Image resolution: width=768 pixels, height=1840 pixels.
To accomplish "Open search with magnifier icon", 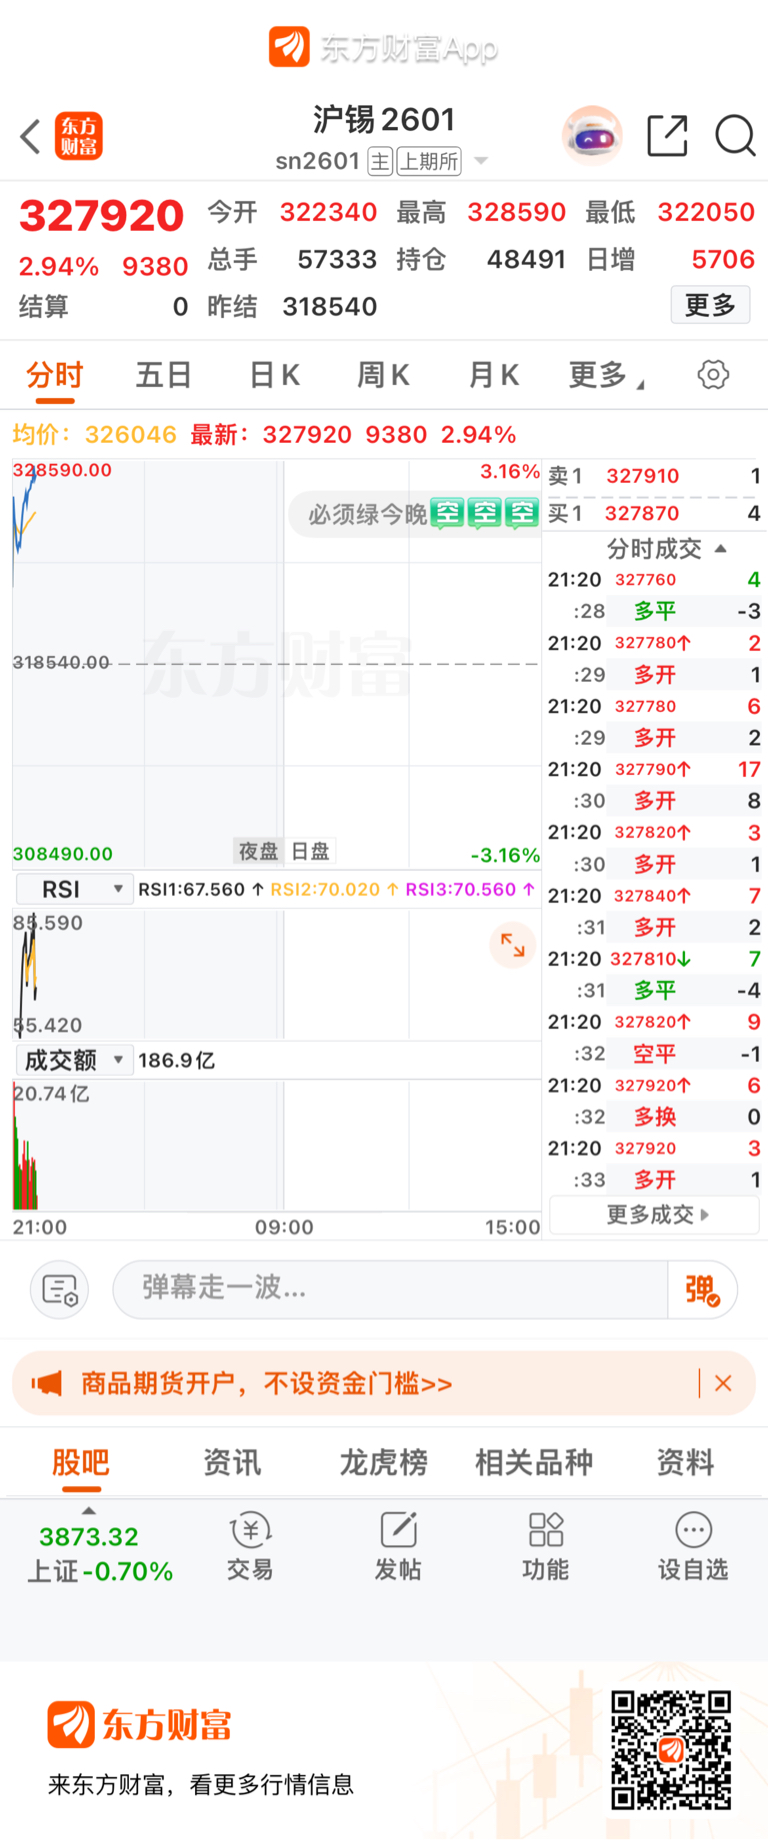I will click(x=735, y=136).
